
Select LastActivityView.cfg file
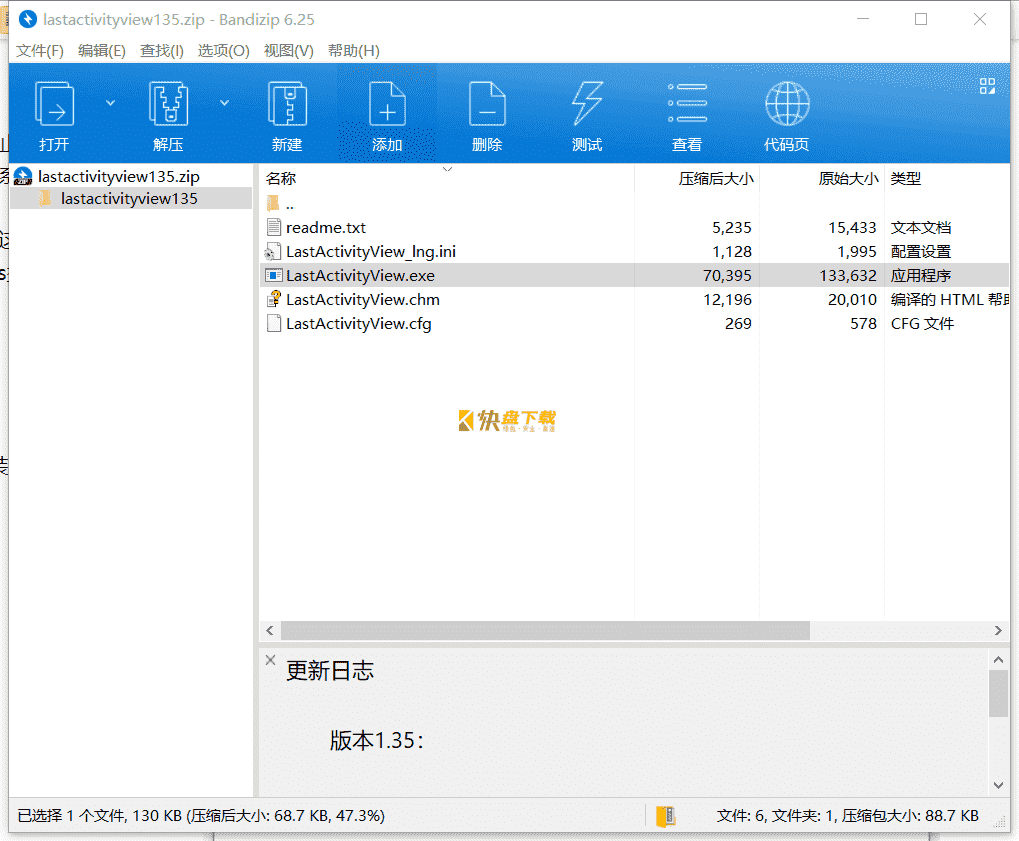point(359,324)
